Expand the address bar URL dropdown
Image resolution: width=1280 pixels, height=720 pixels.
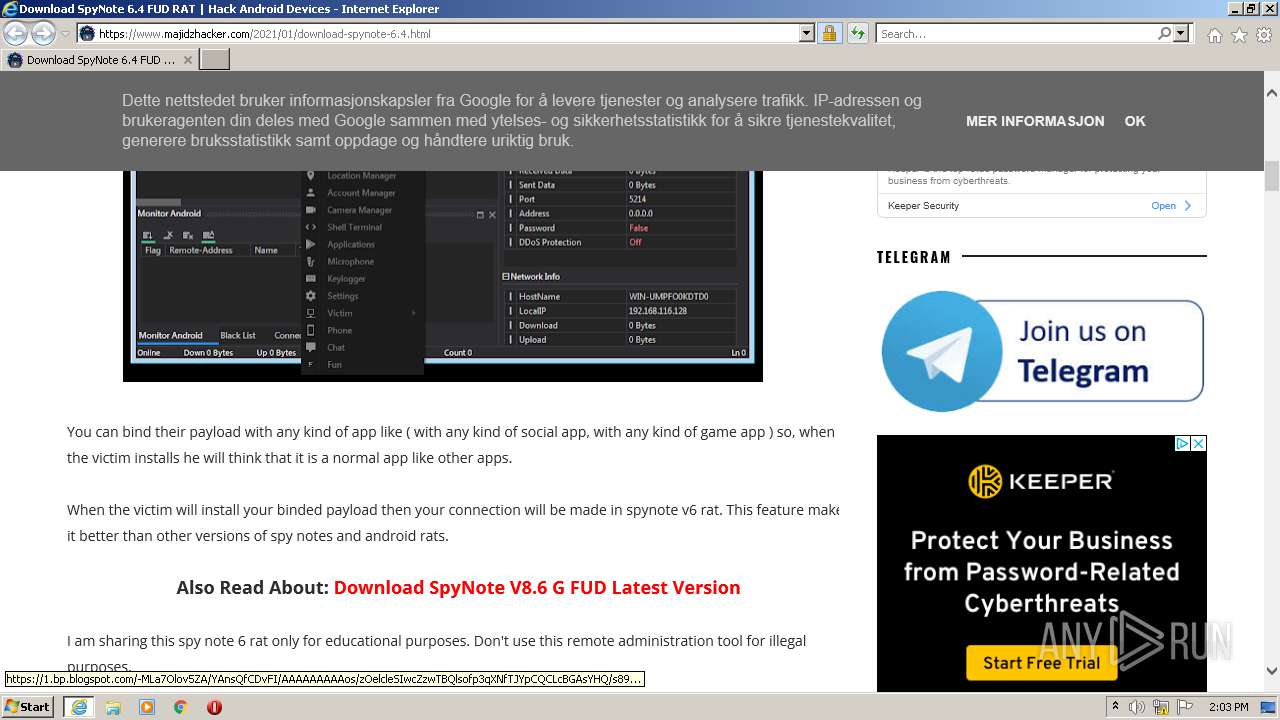807,33
